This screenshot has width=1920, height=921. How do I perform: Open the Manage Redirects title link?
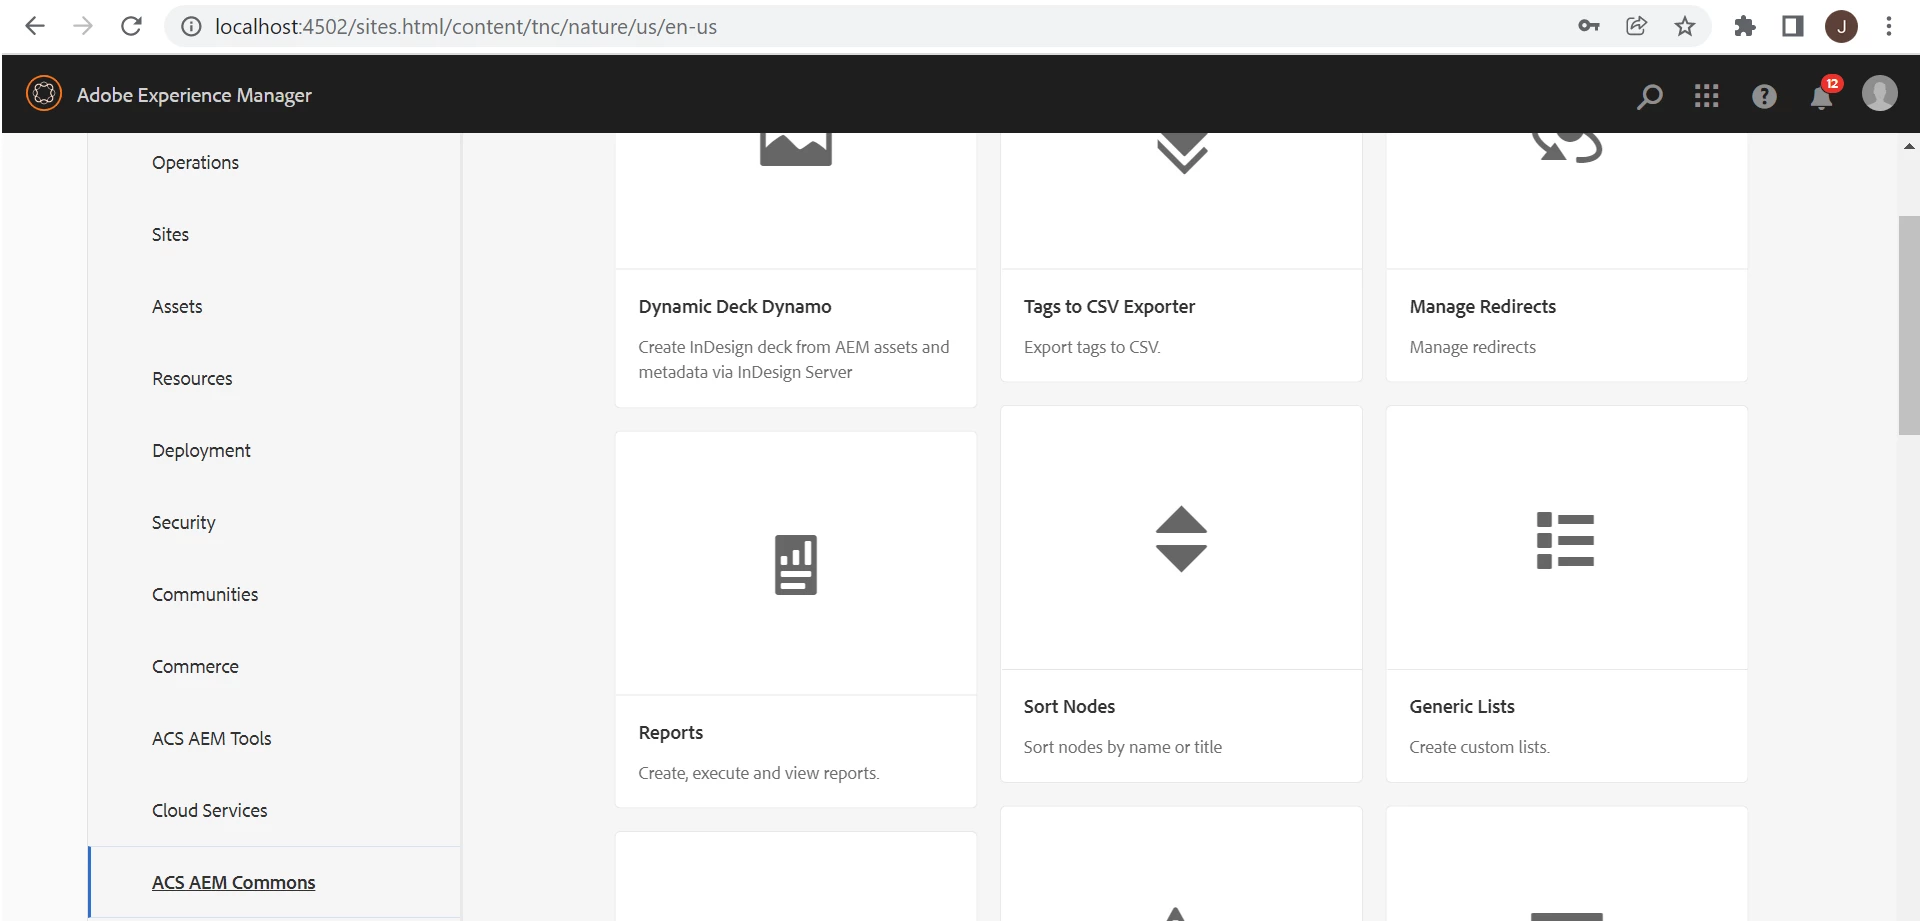coord(1482,307)
